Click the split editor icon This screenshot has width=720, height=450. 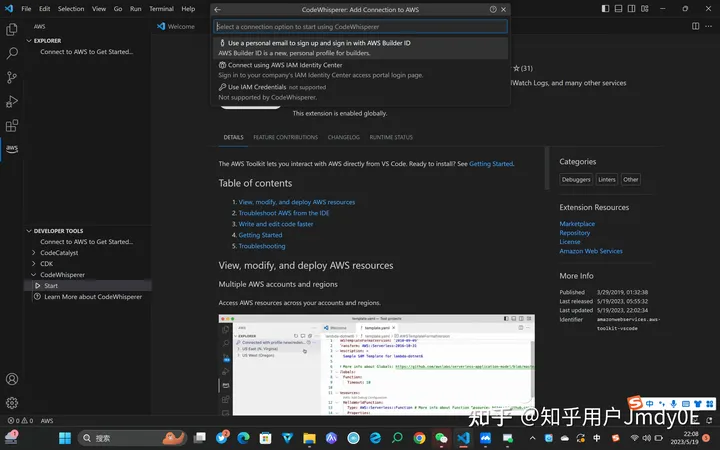point(695,26)
